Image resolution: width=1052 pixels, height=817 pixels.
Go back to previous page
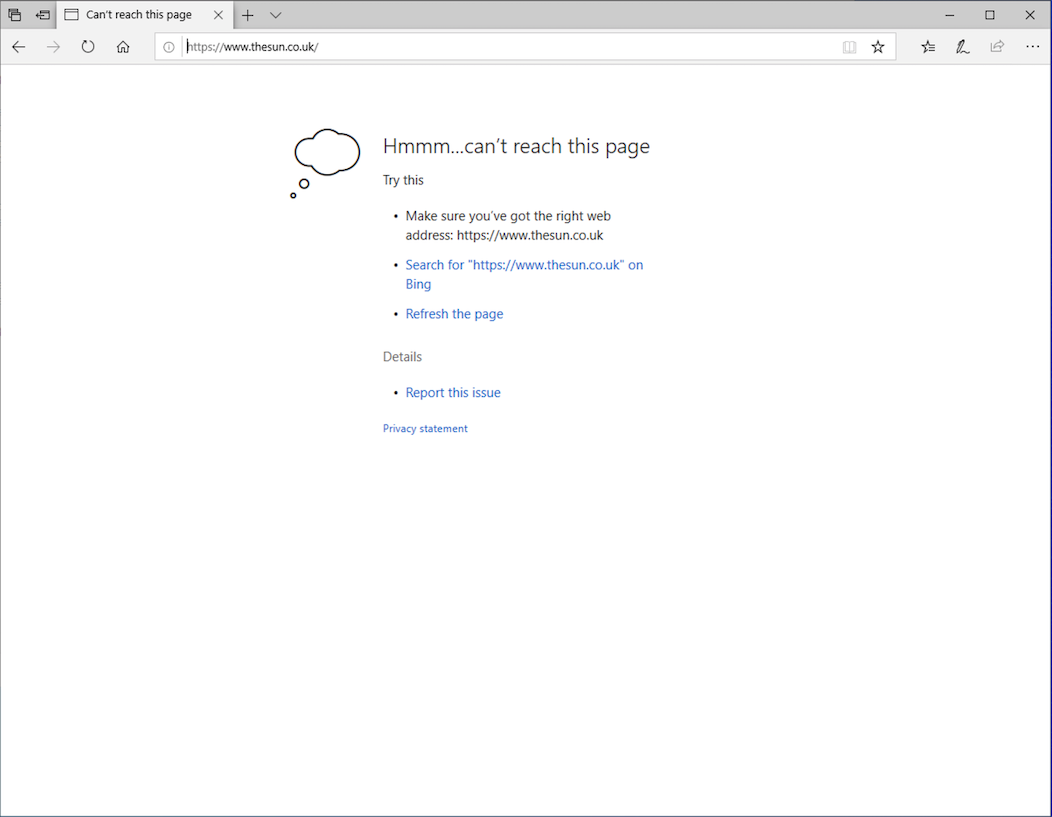[19, 47]
